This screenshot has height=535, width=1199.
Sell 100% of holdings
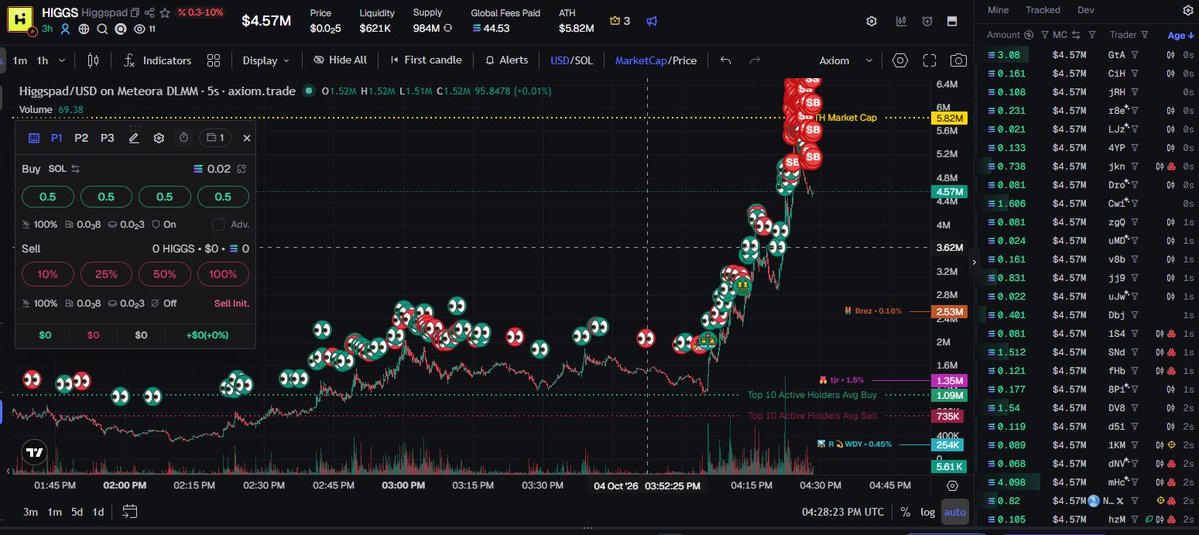pos(223,274)
